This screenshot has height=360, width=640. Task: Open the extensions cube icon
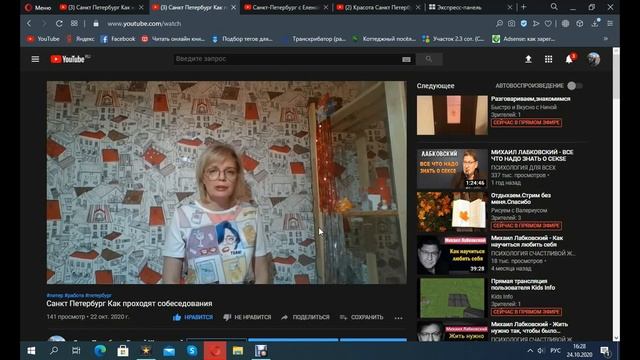[x=580, y=24]
